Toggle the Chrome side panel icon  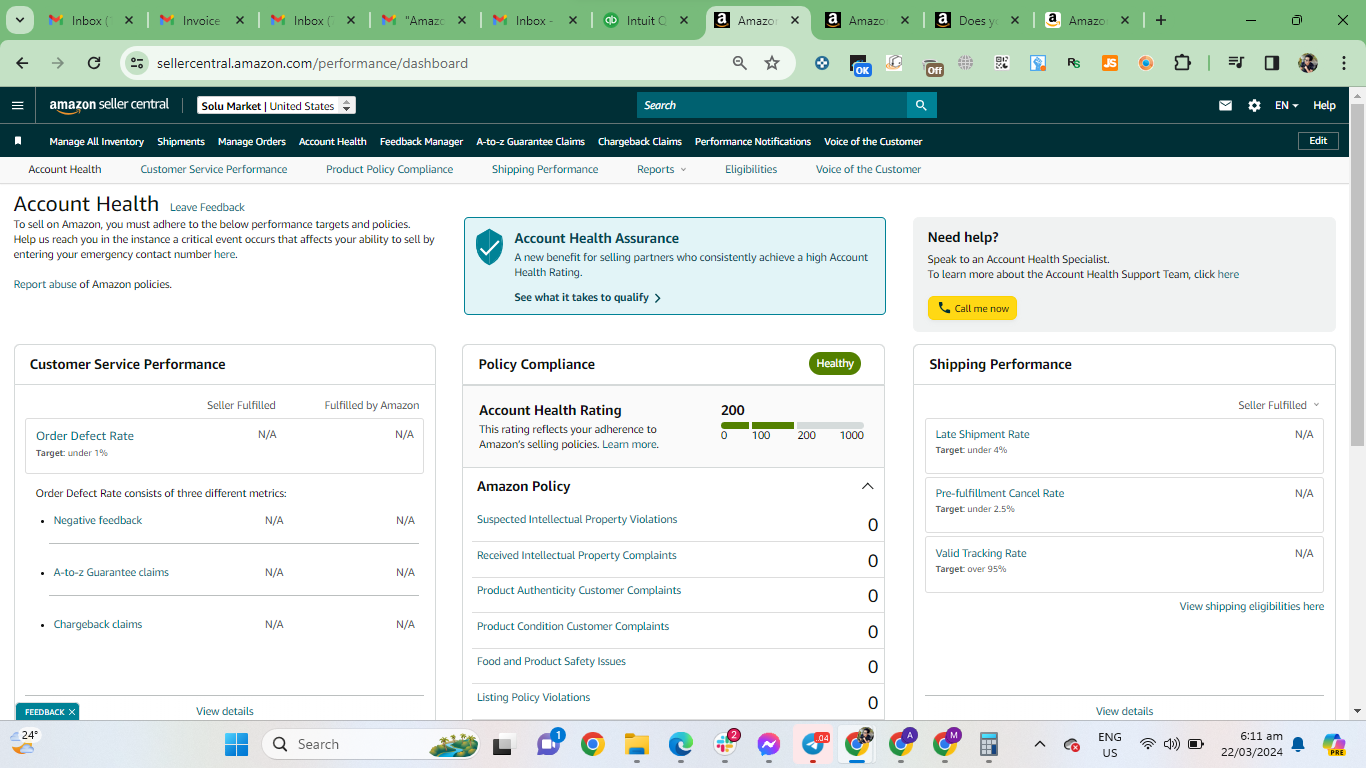1272,63
